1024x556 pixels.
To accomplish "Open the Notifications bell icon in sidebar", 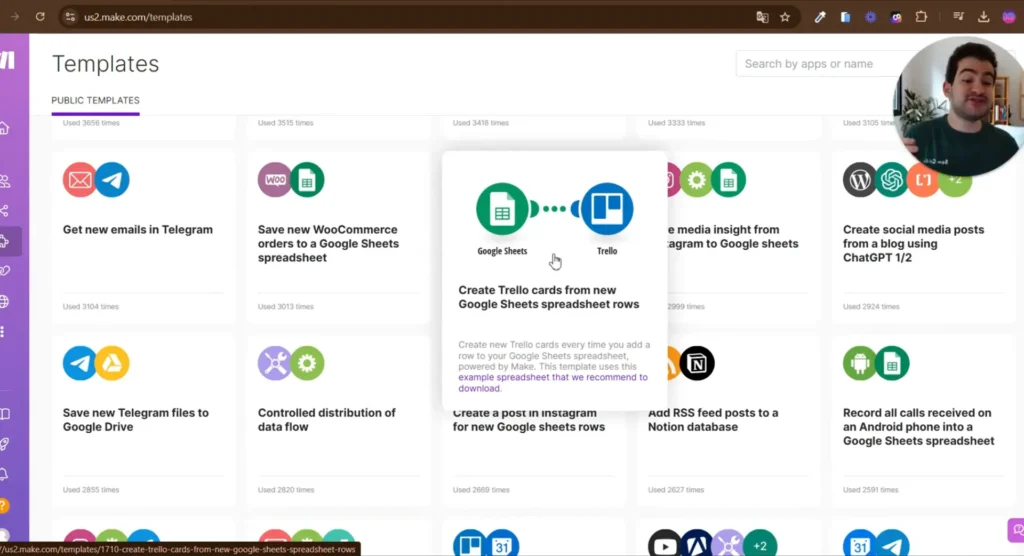I will (x=5, y=474).
